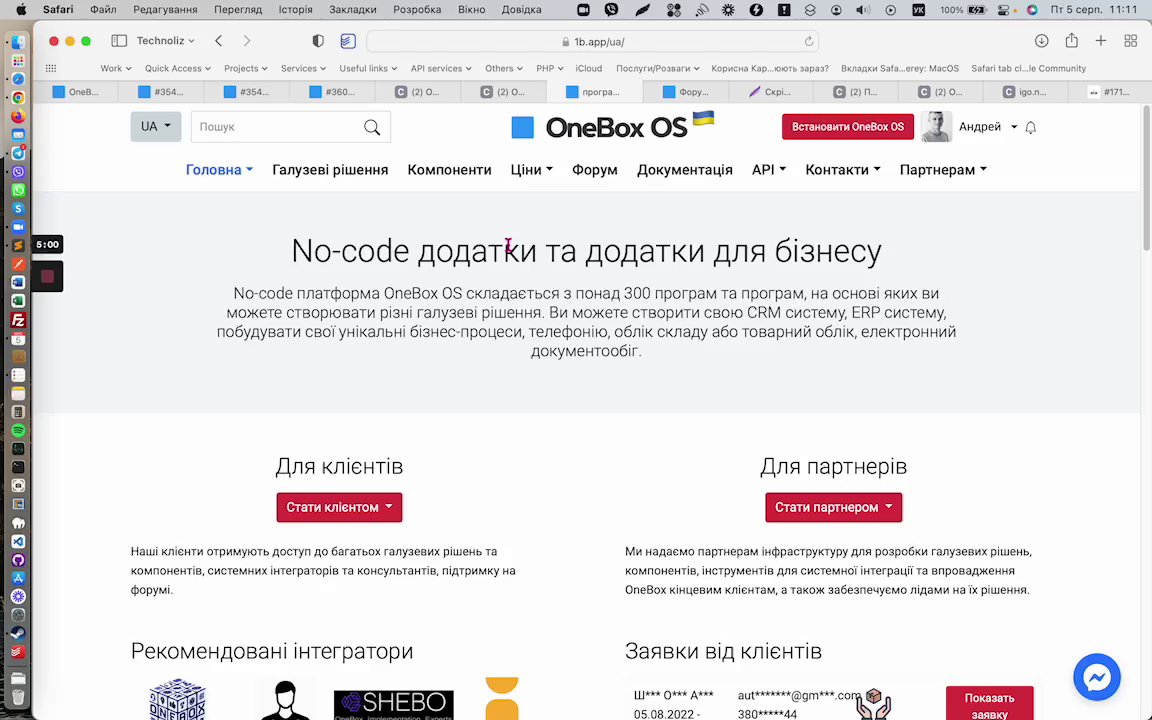The width and height of the screenshot is (1152, 720).
Task: Open the Закладки menu
Action: pyautogui.click(x=353, y=10)
